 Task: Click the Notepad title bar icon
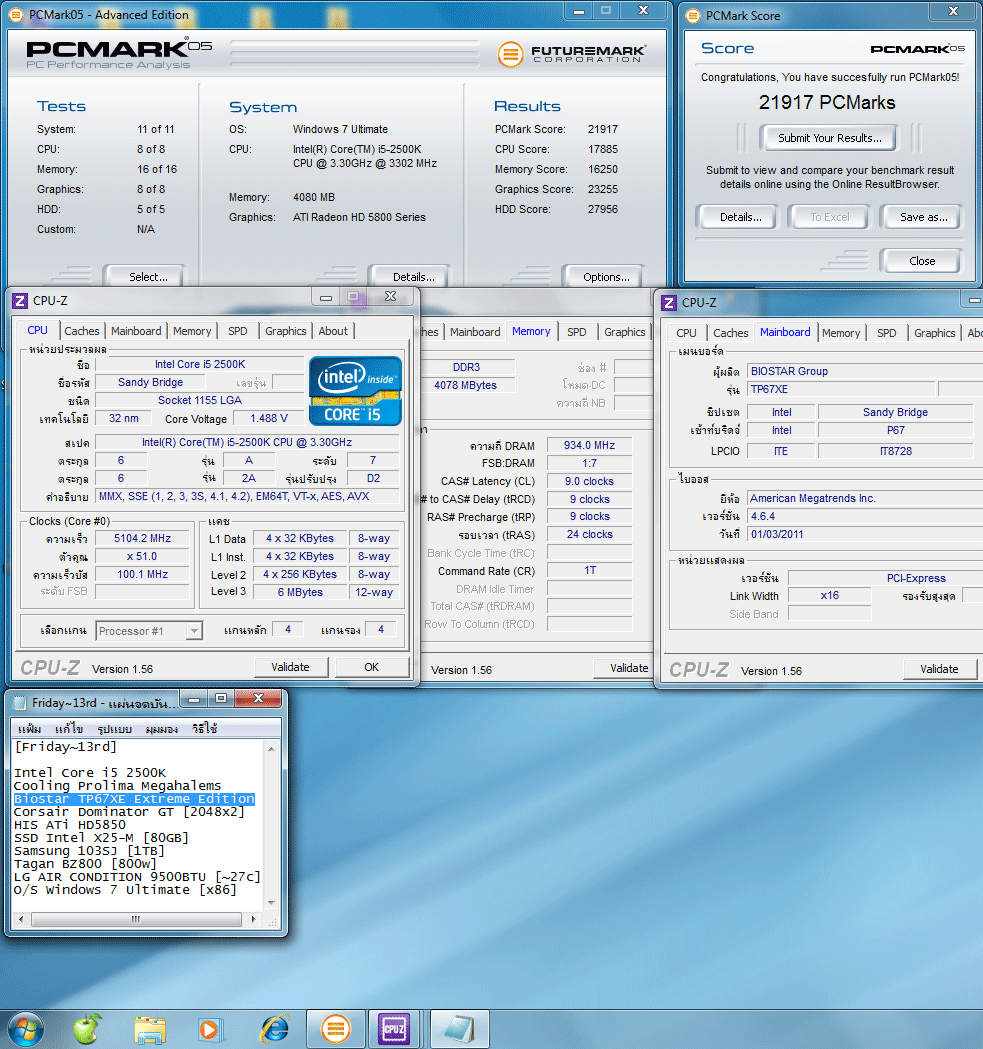click(x=20, y=702)
